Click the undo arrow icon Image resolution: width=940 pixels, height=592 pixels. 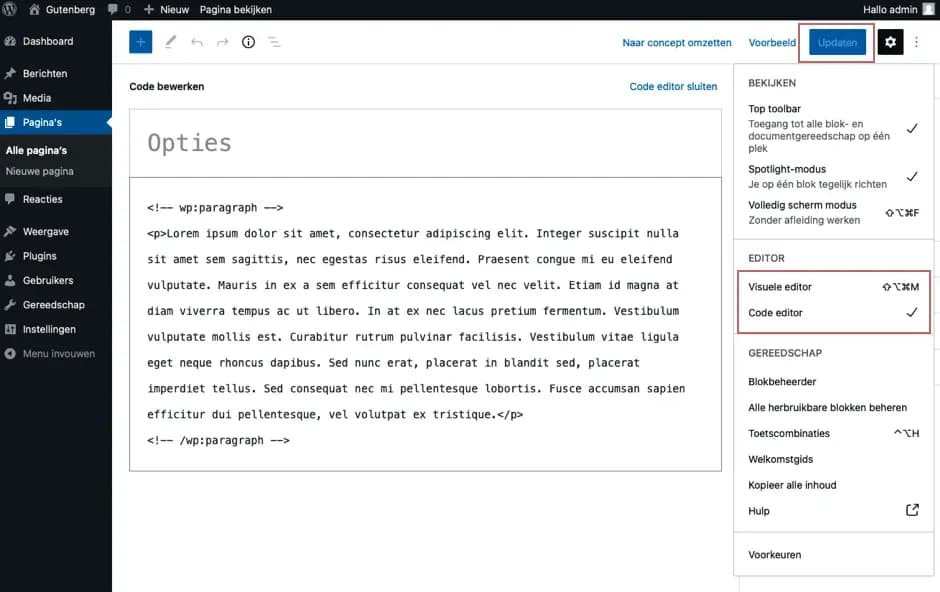(197, 42)
